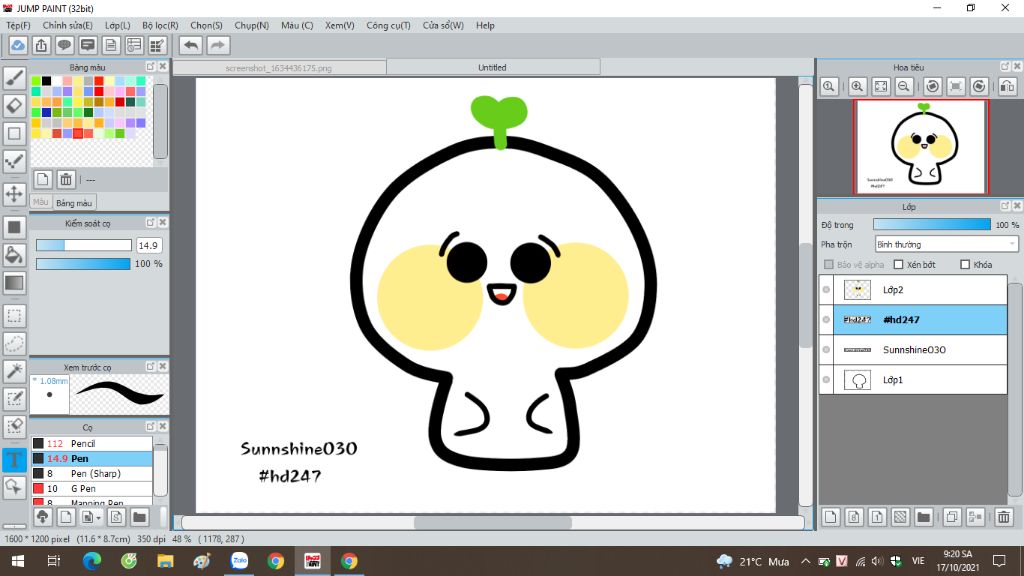Screen dimensions: 1024x576
Task: Switch to screenshot_1634436175.png tab
Action: coord(280,67)
